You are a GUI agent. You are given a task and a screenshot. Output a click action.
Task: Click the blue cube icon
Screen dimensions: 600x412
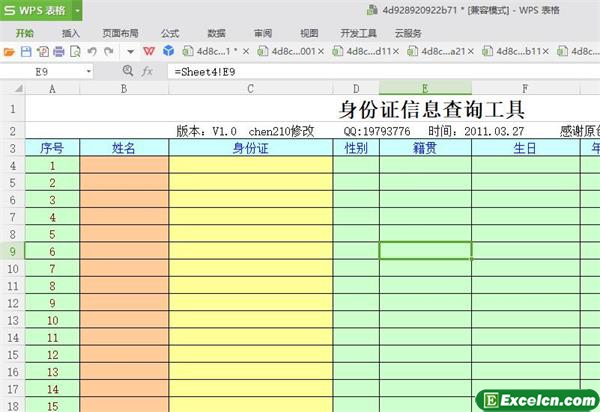click(x=169, y=50)
